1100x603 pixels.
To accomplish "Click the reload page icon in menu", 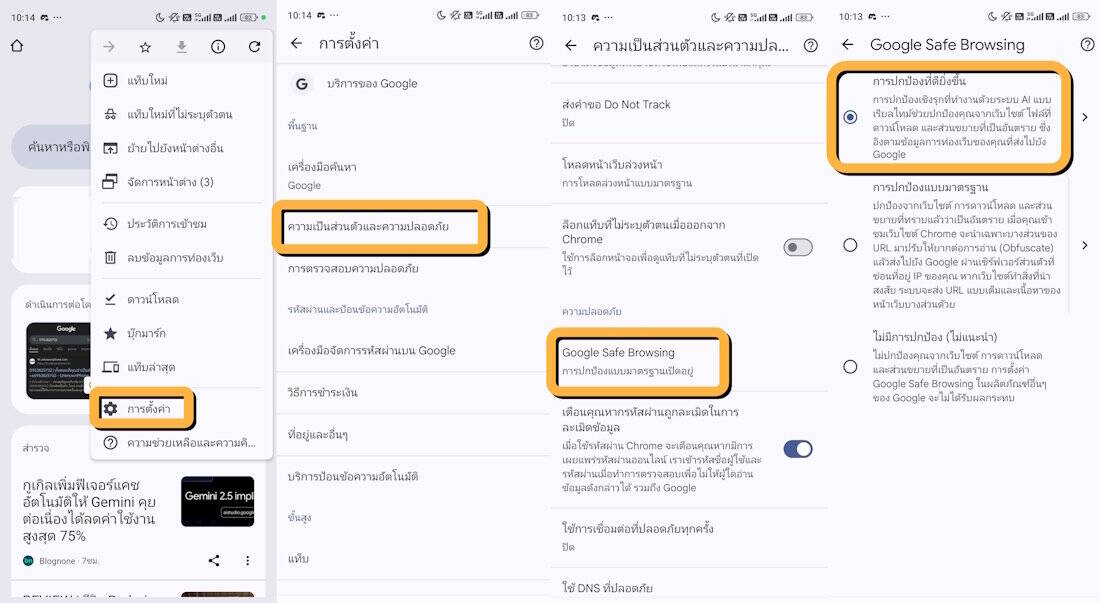I will pos(254,47).
